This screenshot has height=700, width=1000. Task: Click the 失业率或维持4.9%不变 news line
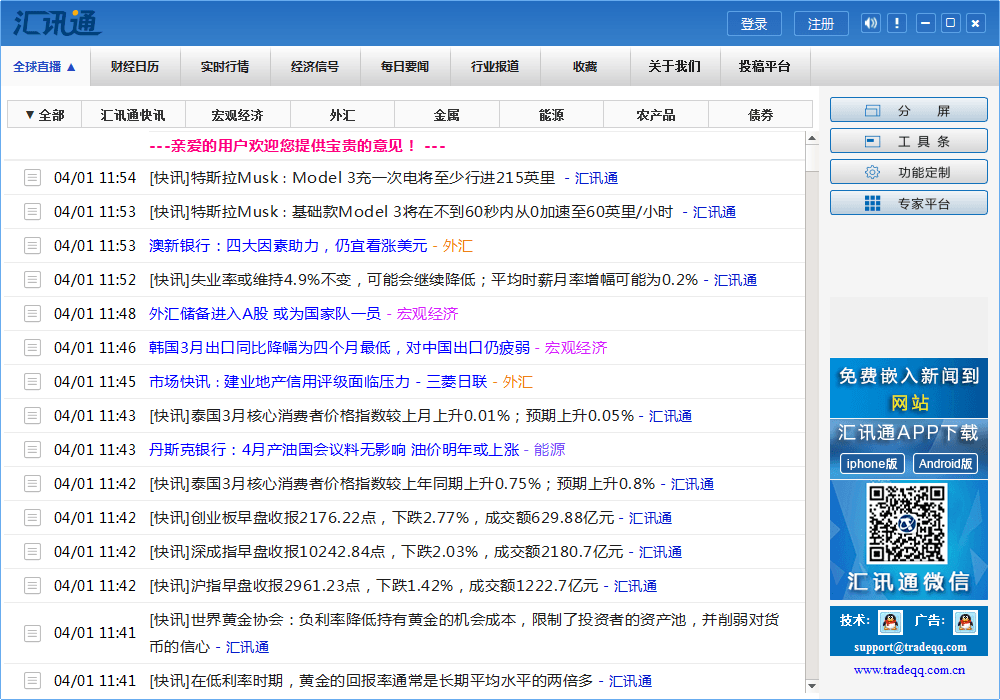(423, 279)
